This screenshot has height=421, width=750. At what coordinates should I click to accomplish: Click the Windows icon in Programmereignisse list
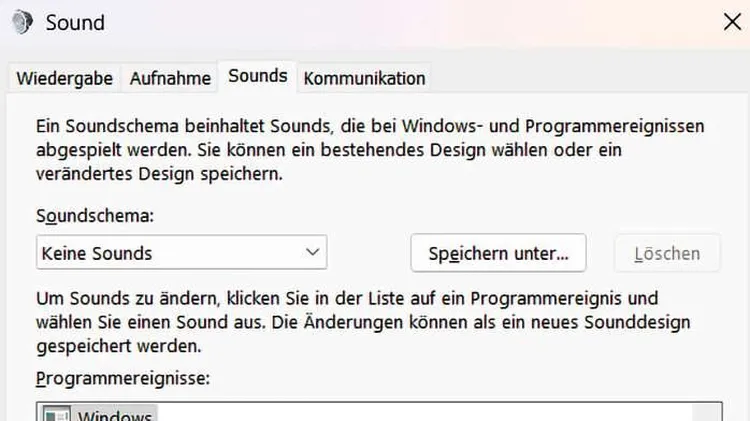pos(56,414)
